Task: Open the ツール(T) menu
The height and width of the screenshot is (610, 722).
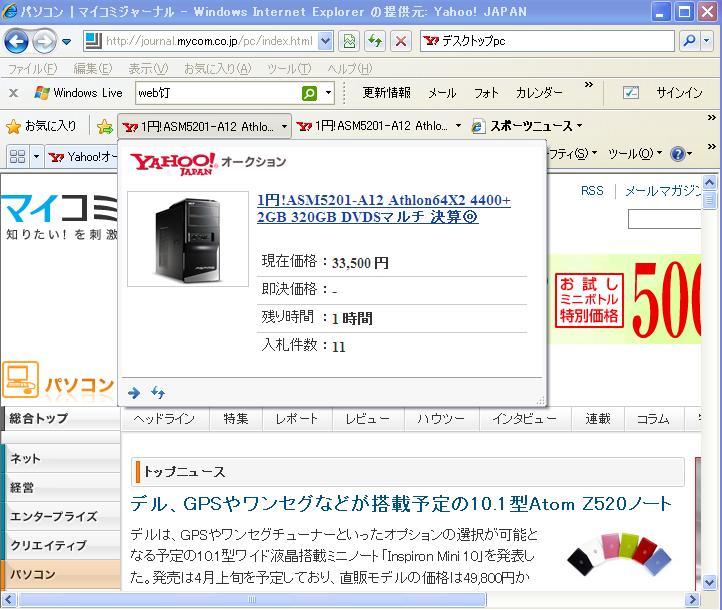Action: click(289, 69)
